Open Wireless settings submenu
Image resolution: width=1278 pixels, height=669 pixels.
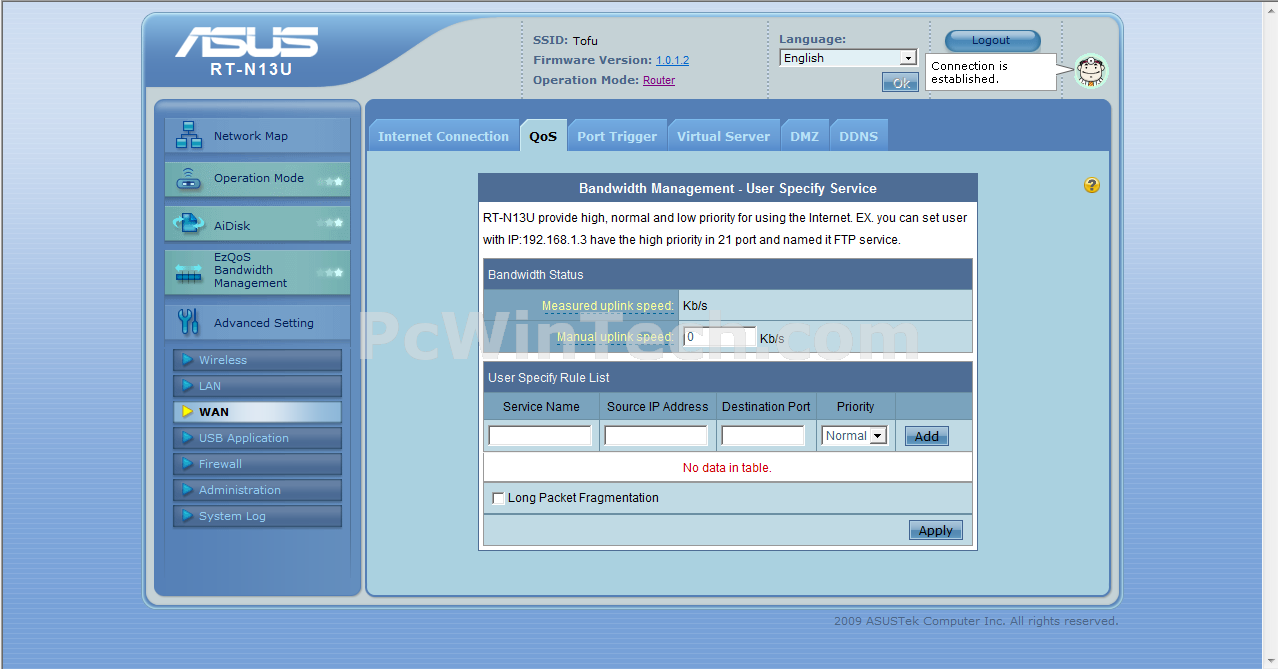point(257,360)
